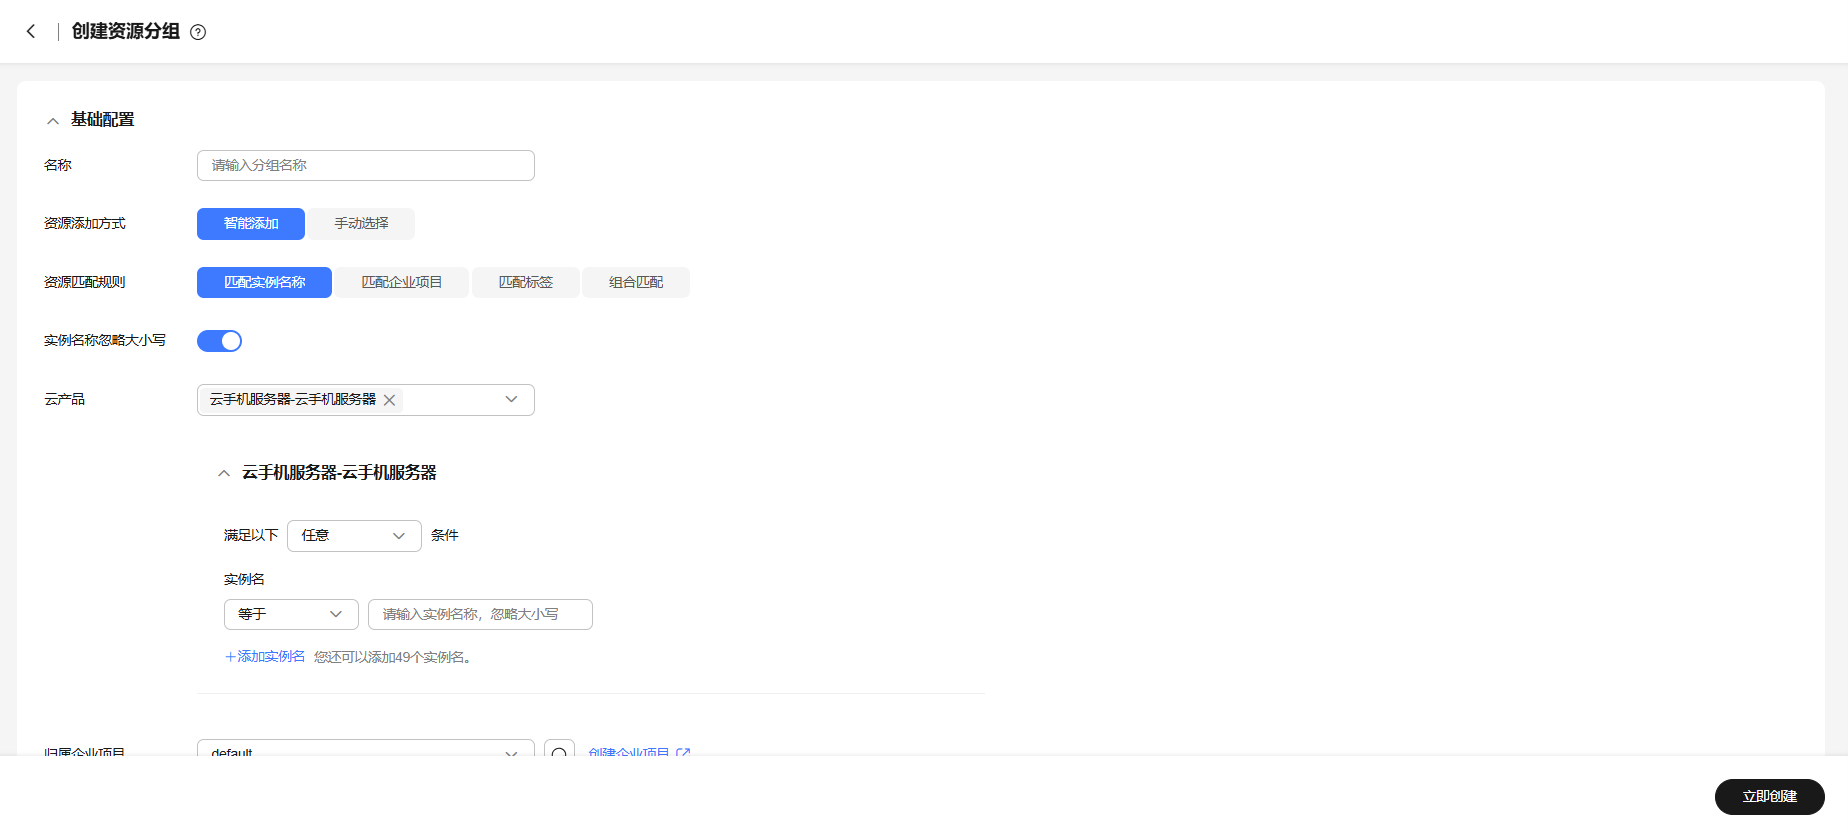Select 智能添加 resource add mode

point(251,224)
